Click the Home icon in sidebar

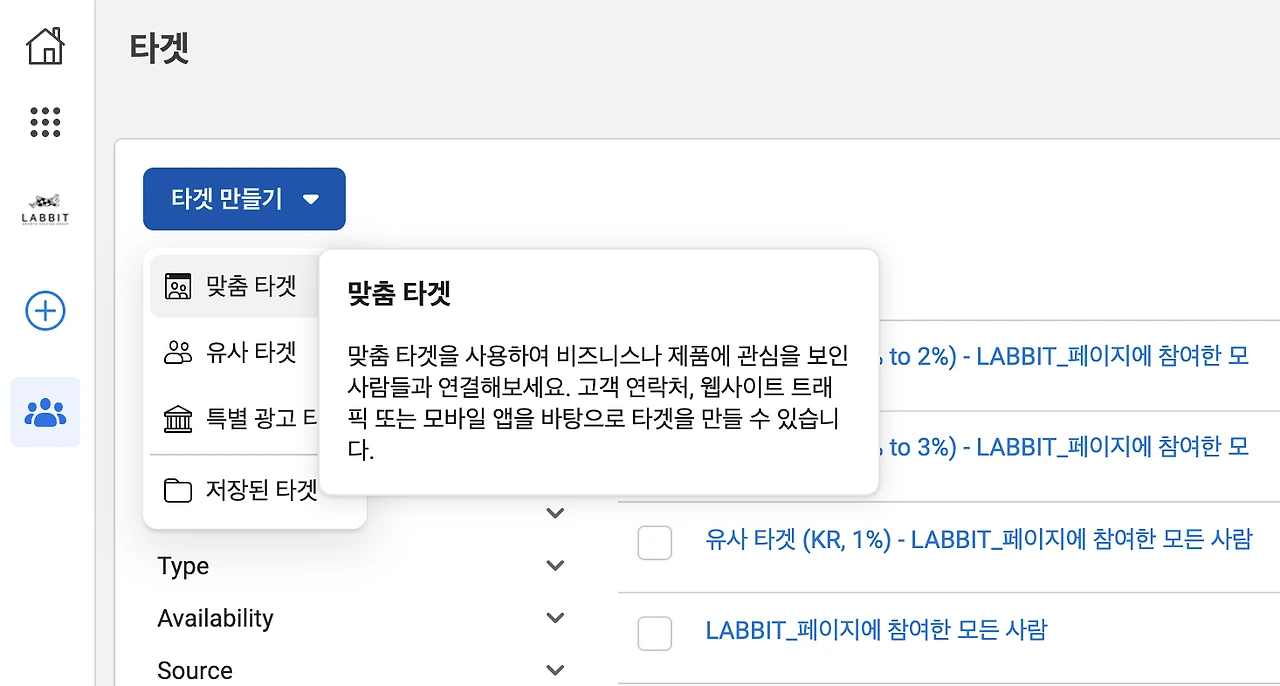[x=45, y=46]
